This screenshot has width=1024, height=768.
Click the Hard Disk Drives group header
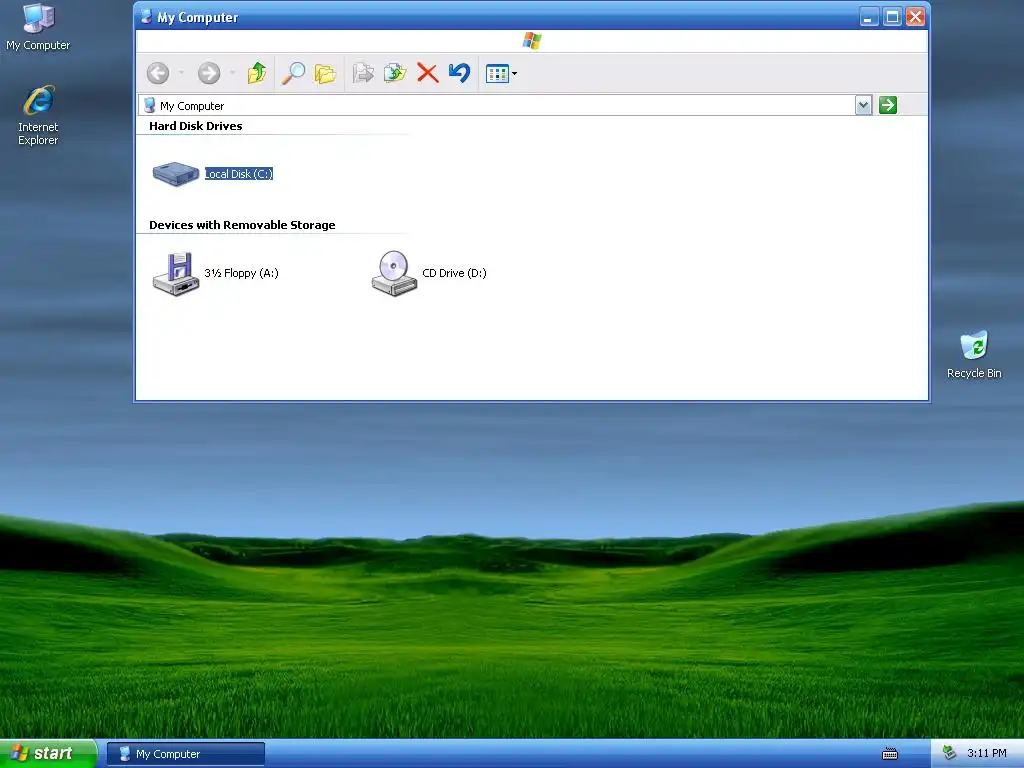coord(195,126)
